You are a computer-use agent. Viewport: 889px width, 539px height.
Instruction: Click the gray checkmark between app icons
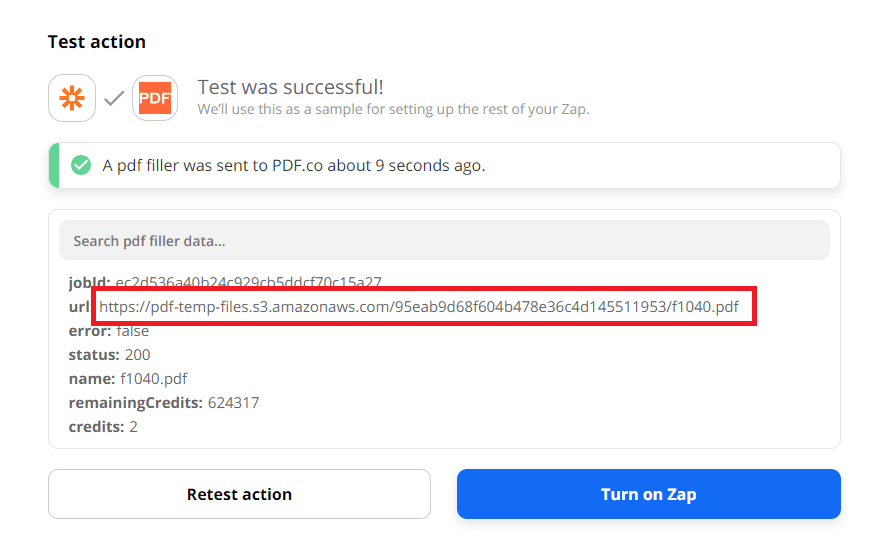[x=114, y=98]
